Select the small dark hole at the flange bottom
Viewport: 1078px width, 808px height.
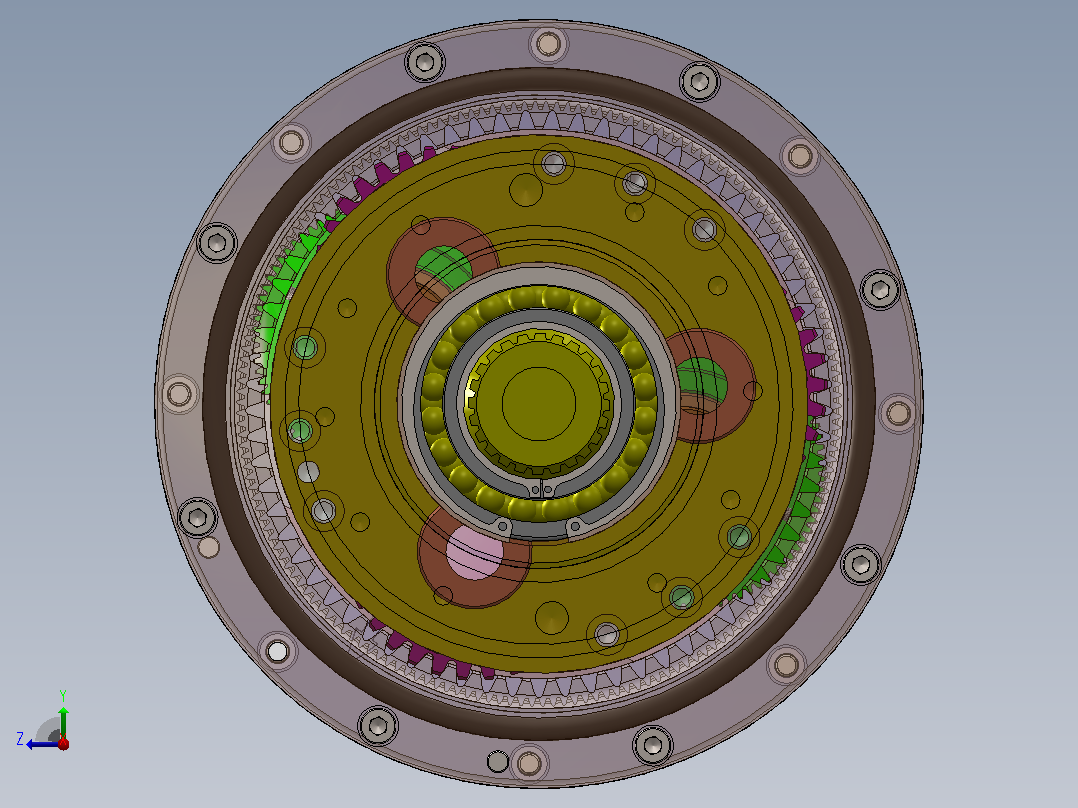tap(497, 761)
